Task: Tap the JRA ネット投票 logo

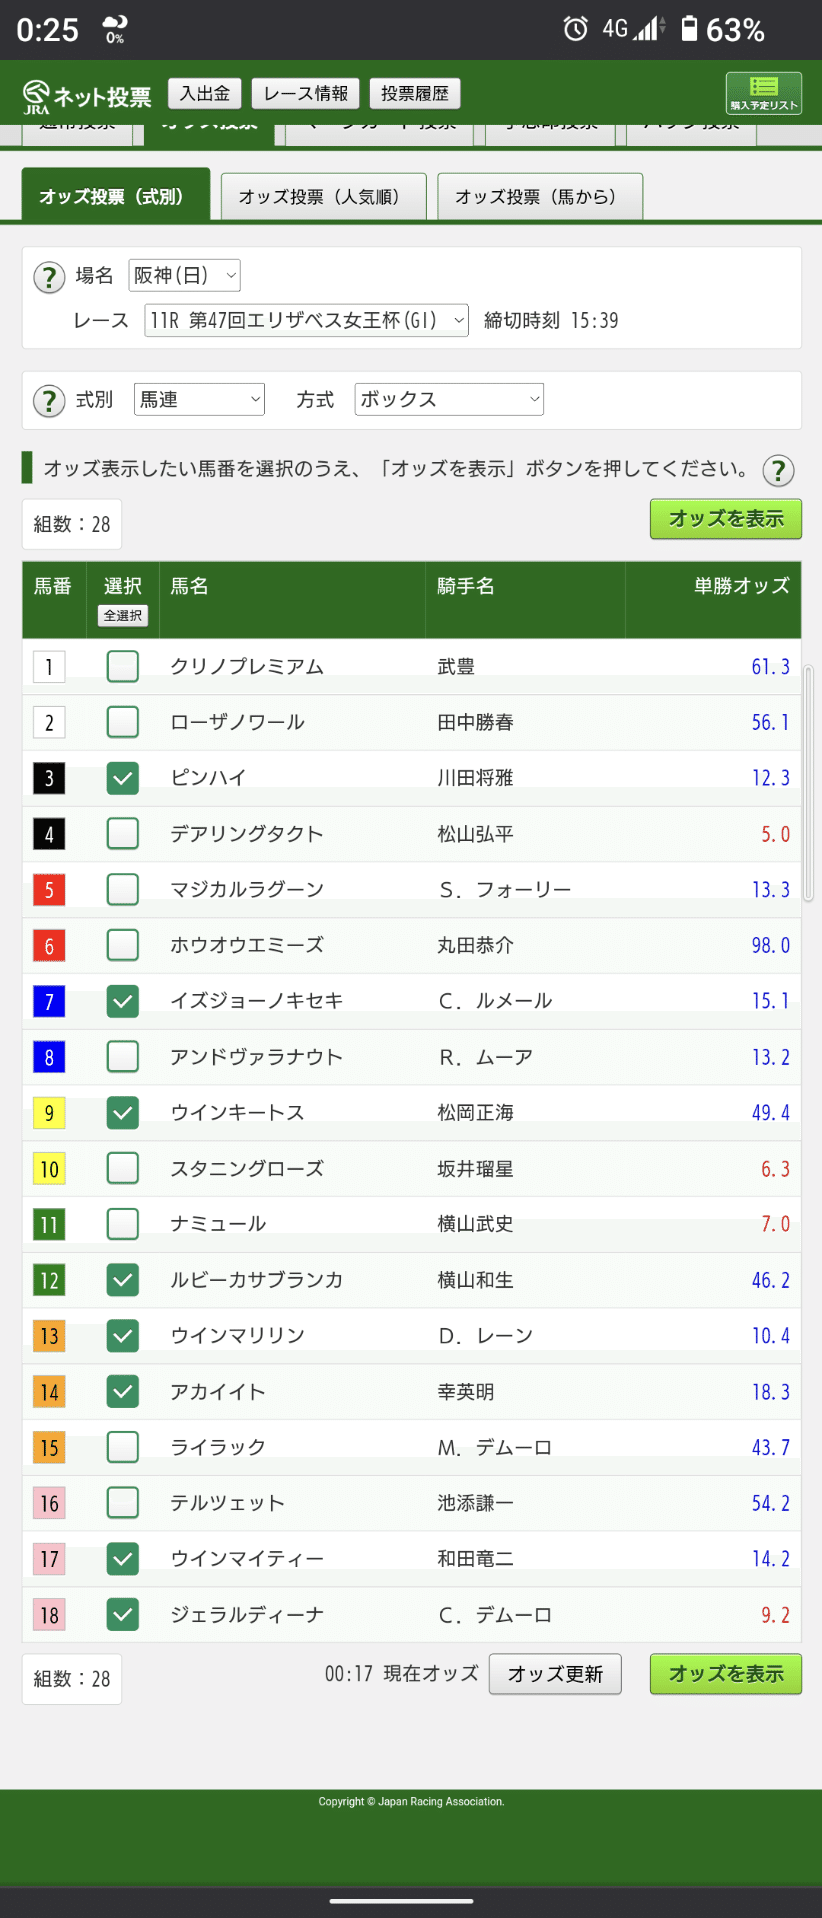Action: pos(87,96)
